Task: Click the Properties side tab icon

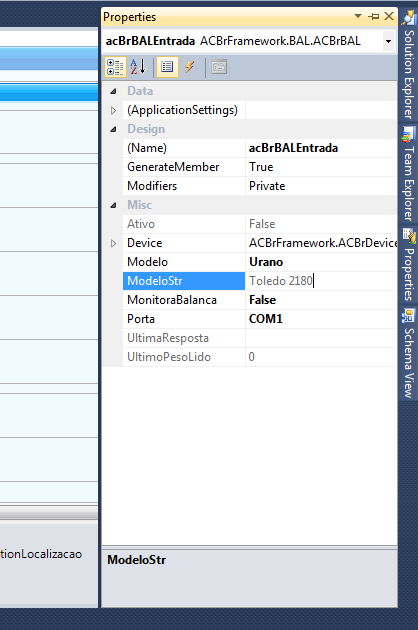Action: pyautogui.click(x=409, y=237)
